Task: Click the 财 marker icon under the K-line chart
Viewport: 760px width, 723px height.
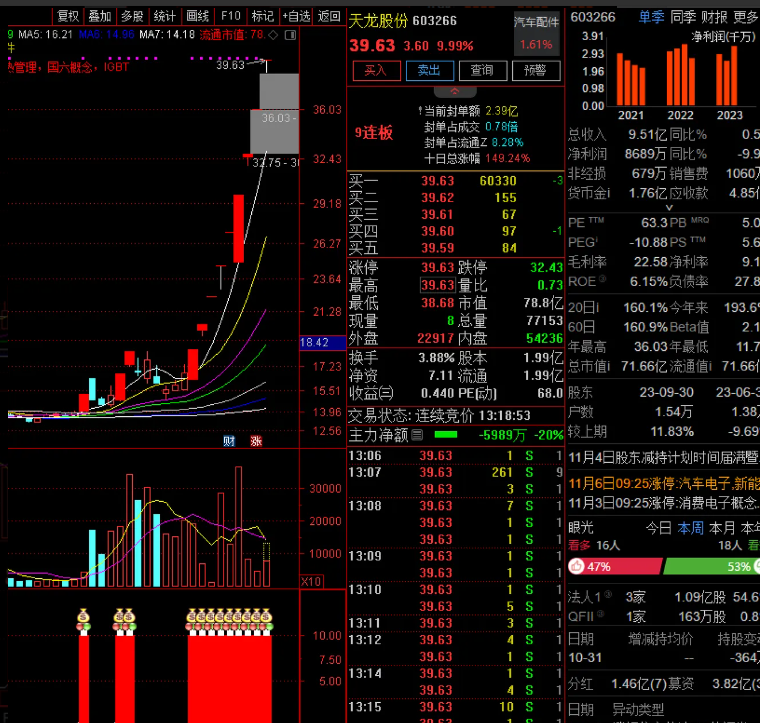Action: coord(228,441)
